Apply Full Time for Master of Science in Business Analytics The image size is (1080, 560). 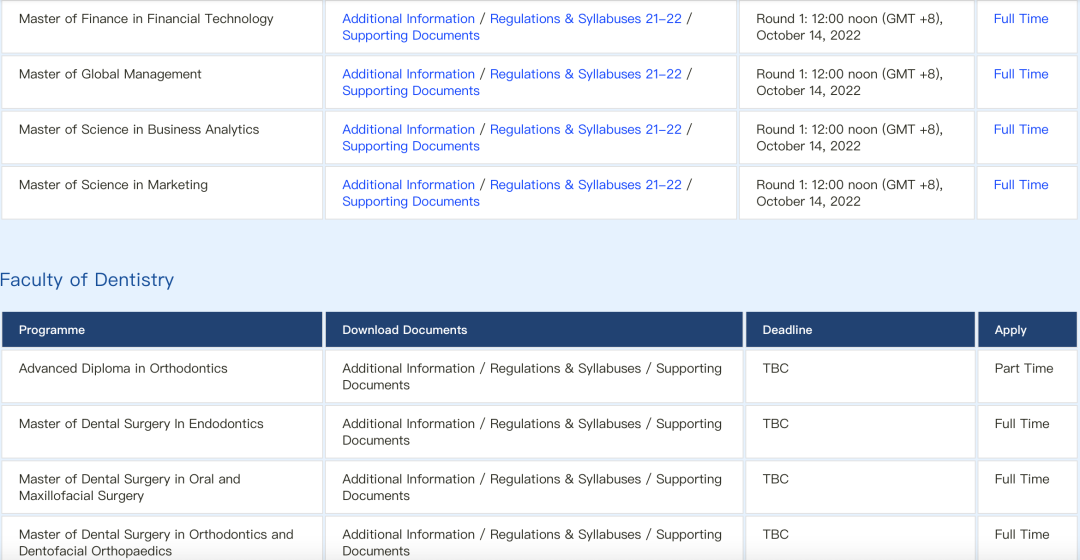pos(1021,129)
